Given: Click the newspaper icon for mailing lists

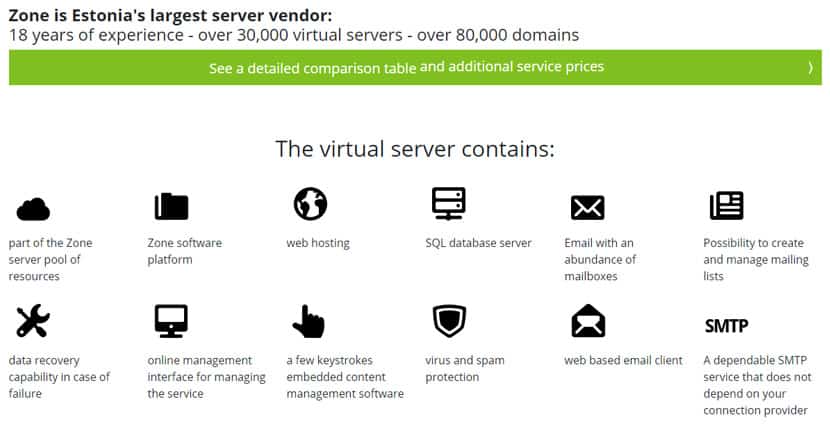Looking at the screenshot, I should [727, 205].
